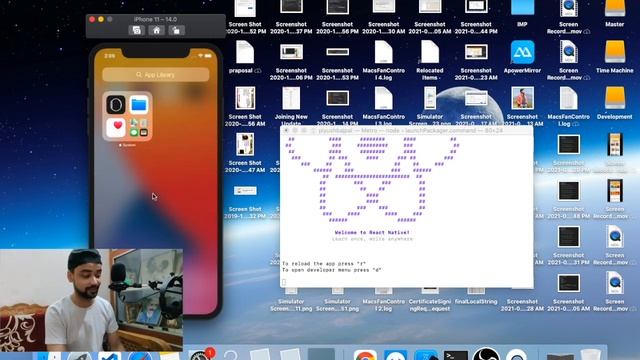Click the Simulator window title 'iPhone 11 – 14.0'

coord(156,19)
